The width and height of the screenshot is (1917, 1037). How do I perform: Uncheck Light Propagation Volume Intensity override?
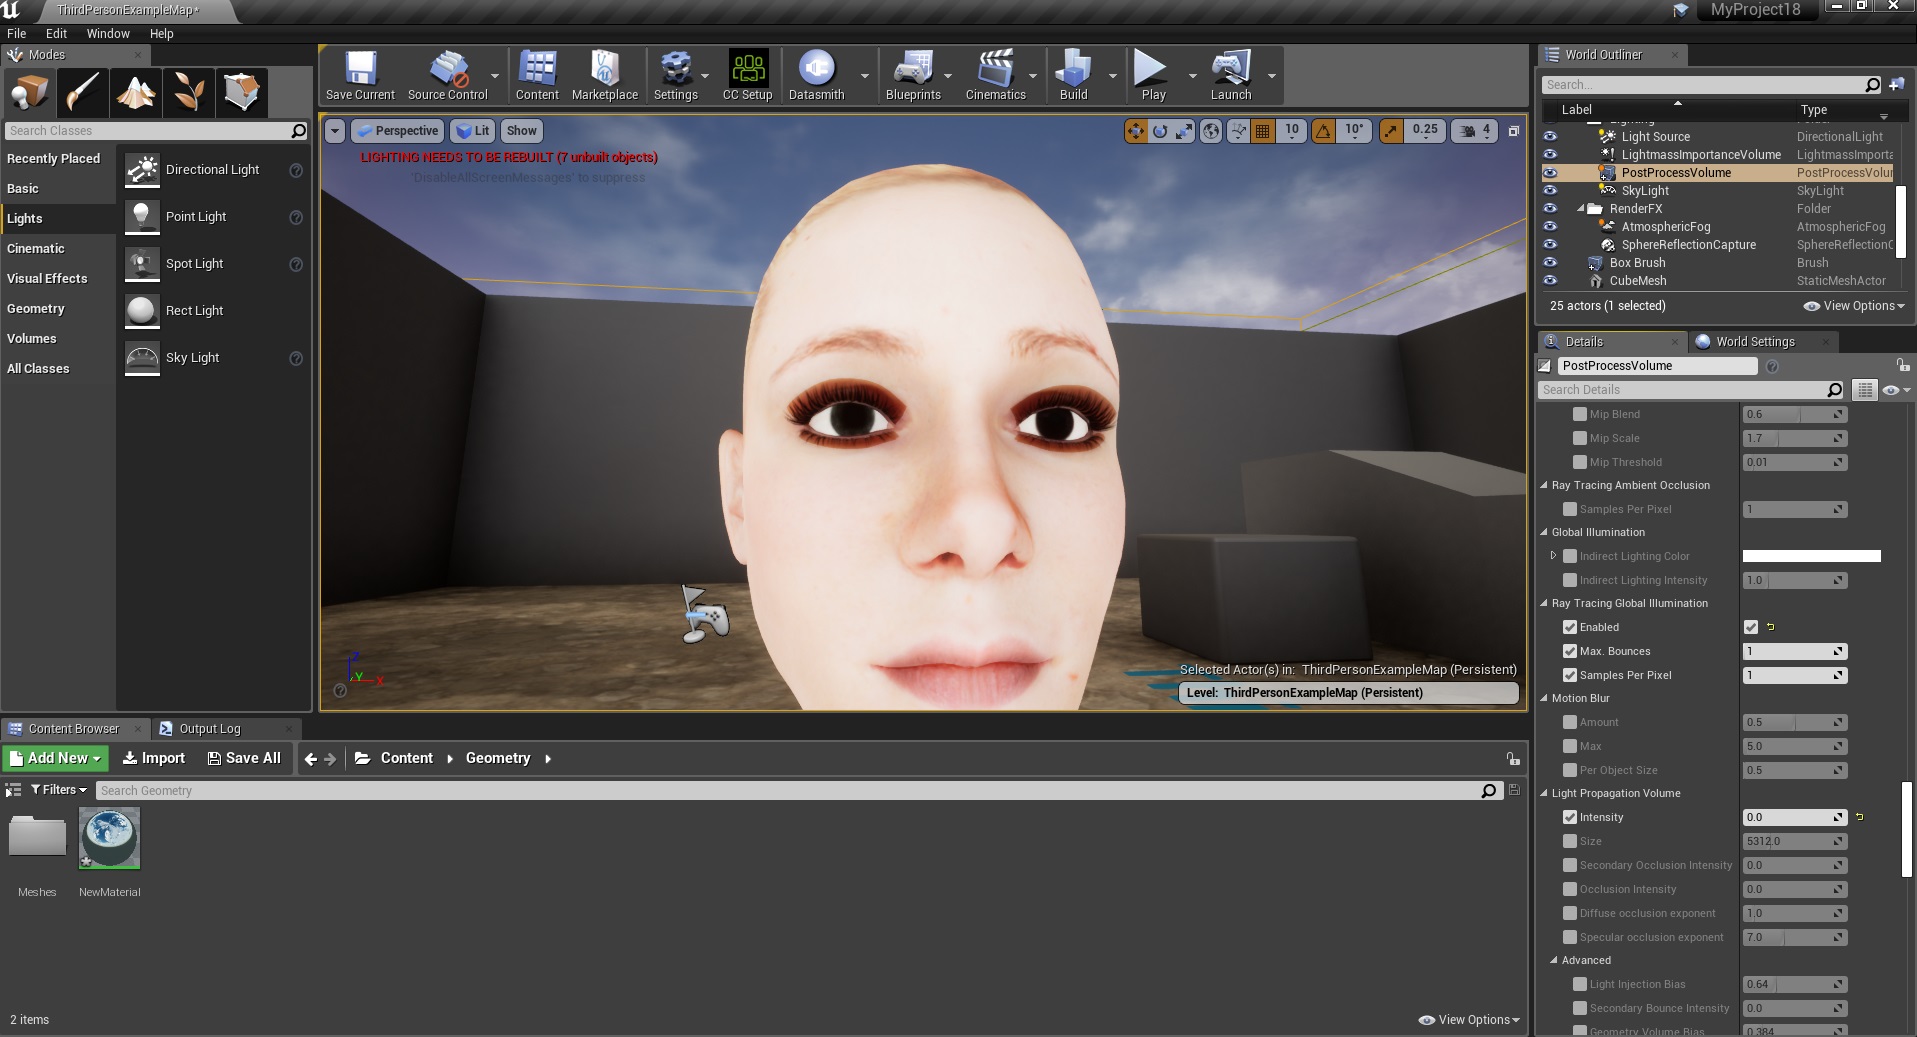click(1570, 817)
